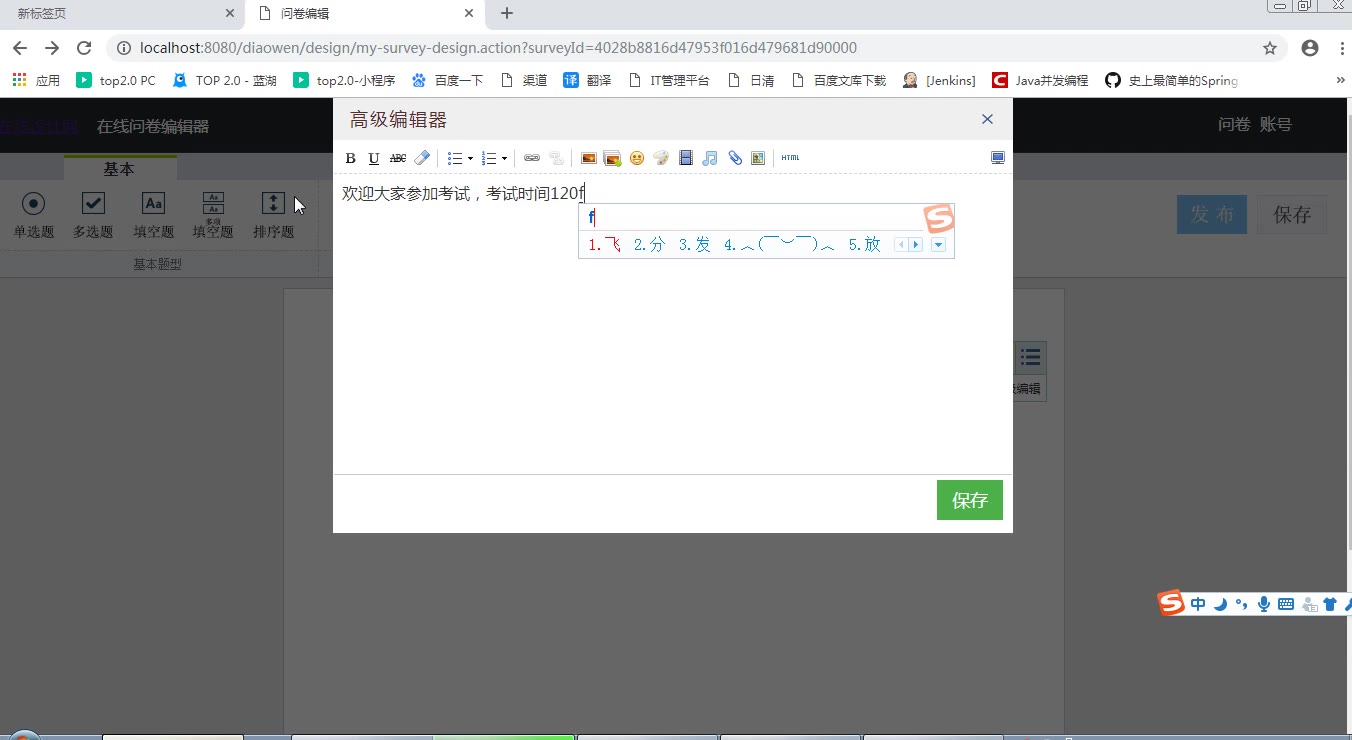Choose the kaomoji IME candidate 4

pyautogui.click(x=780, y=244)
